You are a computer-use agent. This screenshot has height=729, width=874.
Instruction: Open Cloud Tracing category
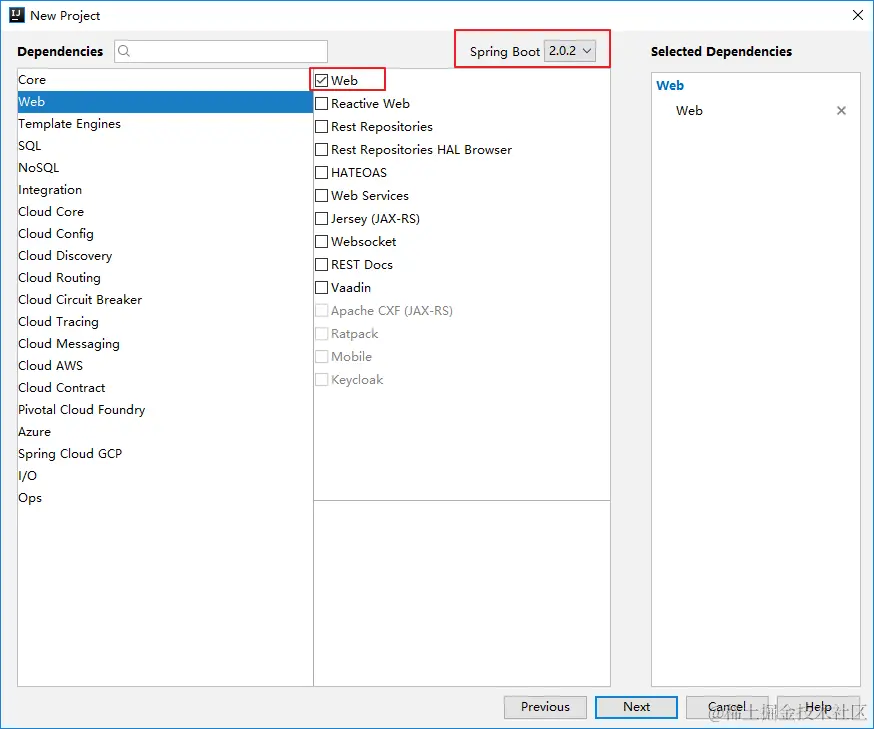[x=165, y=322]
